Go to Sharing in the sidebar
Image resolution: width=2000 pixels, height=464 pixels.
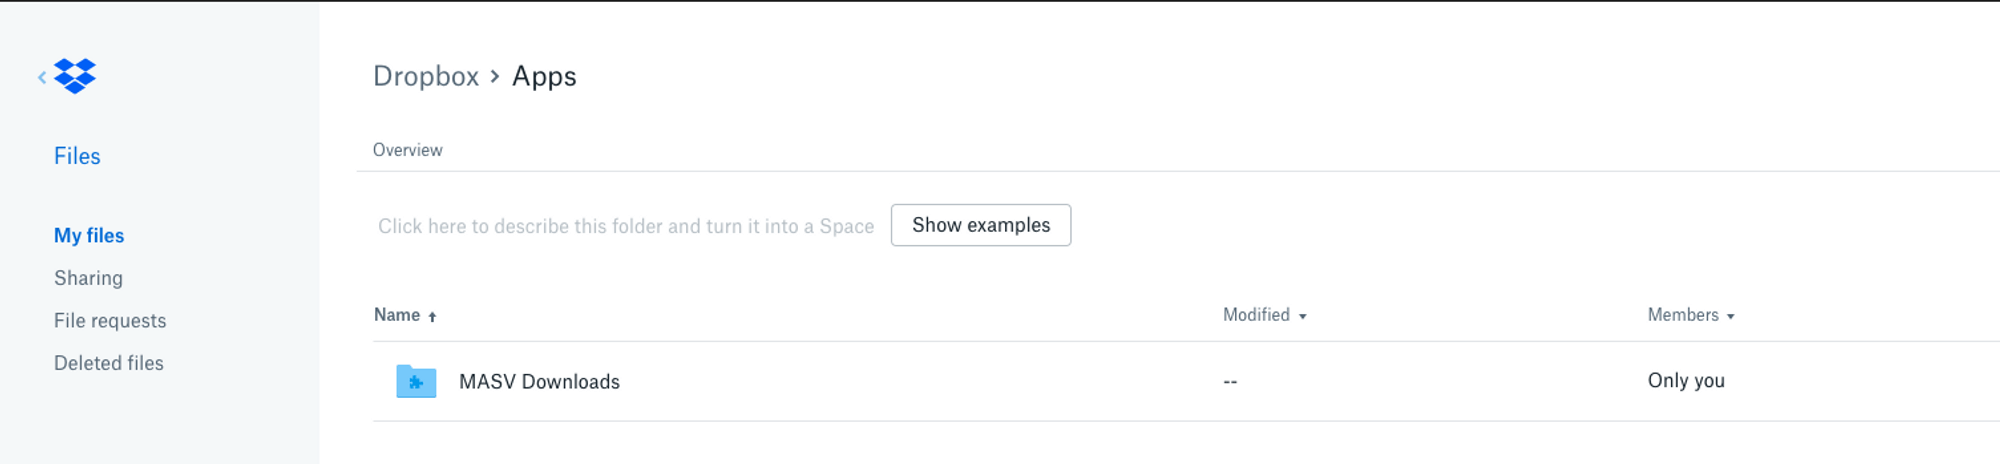point(88,278)
